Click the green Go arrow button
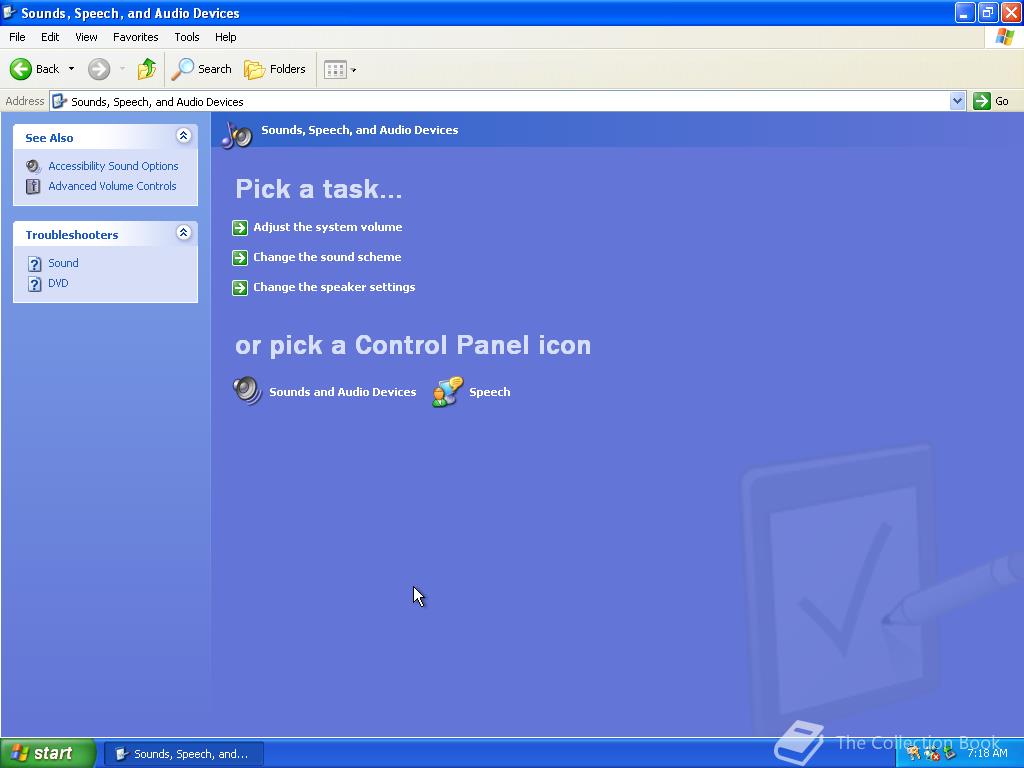The width and height of the screenshot is (1024, 768). [x=982, y=101]
